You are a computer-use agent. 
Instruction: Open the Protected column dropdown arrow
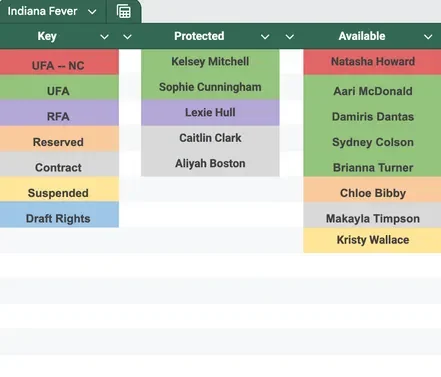coord(265,37)
